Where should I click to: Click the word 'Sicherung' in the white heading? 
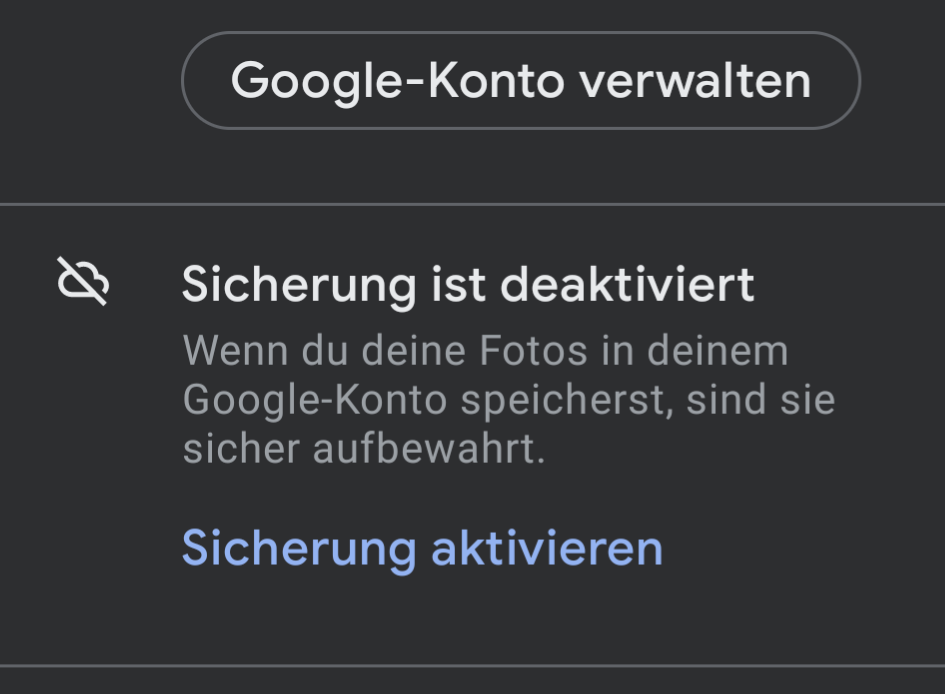(x=300, y=285)
